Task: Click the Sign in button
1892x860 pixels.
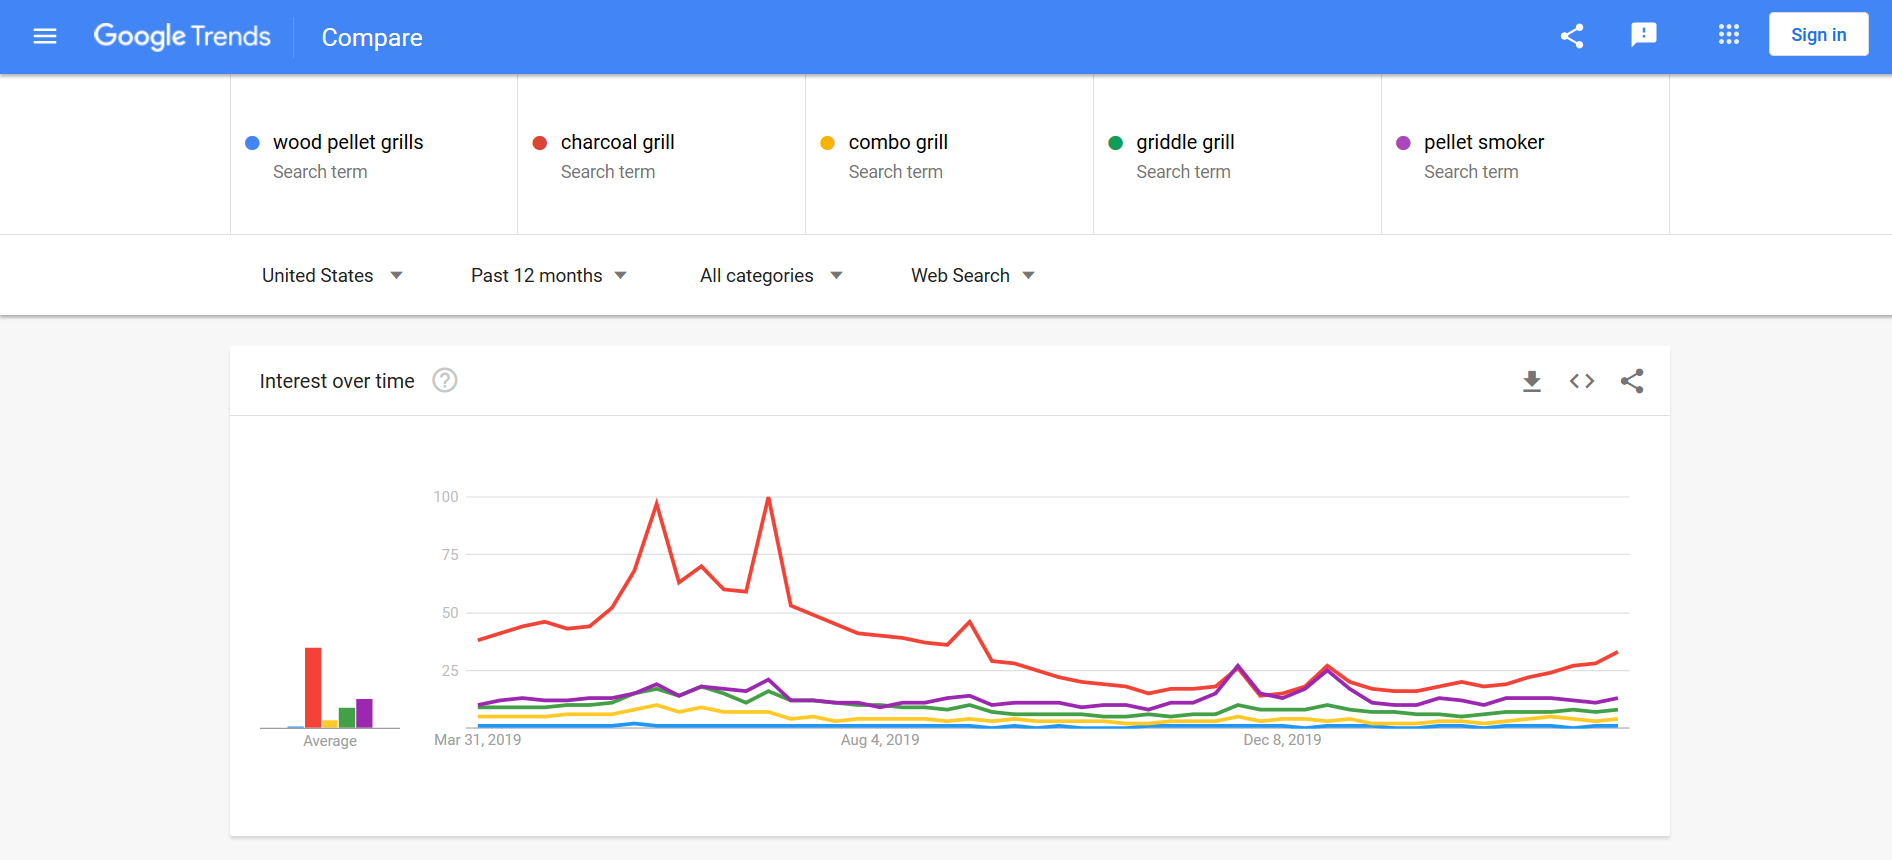Action: point(1818,35)
